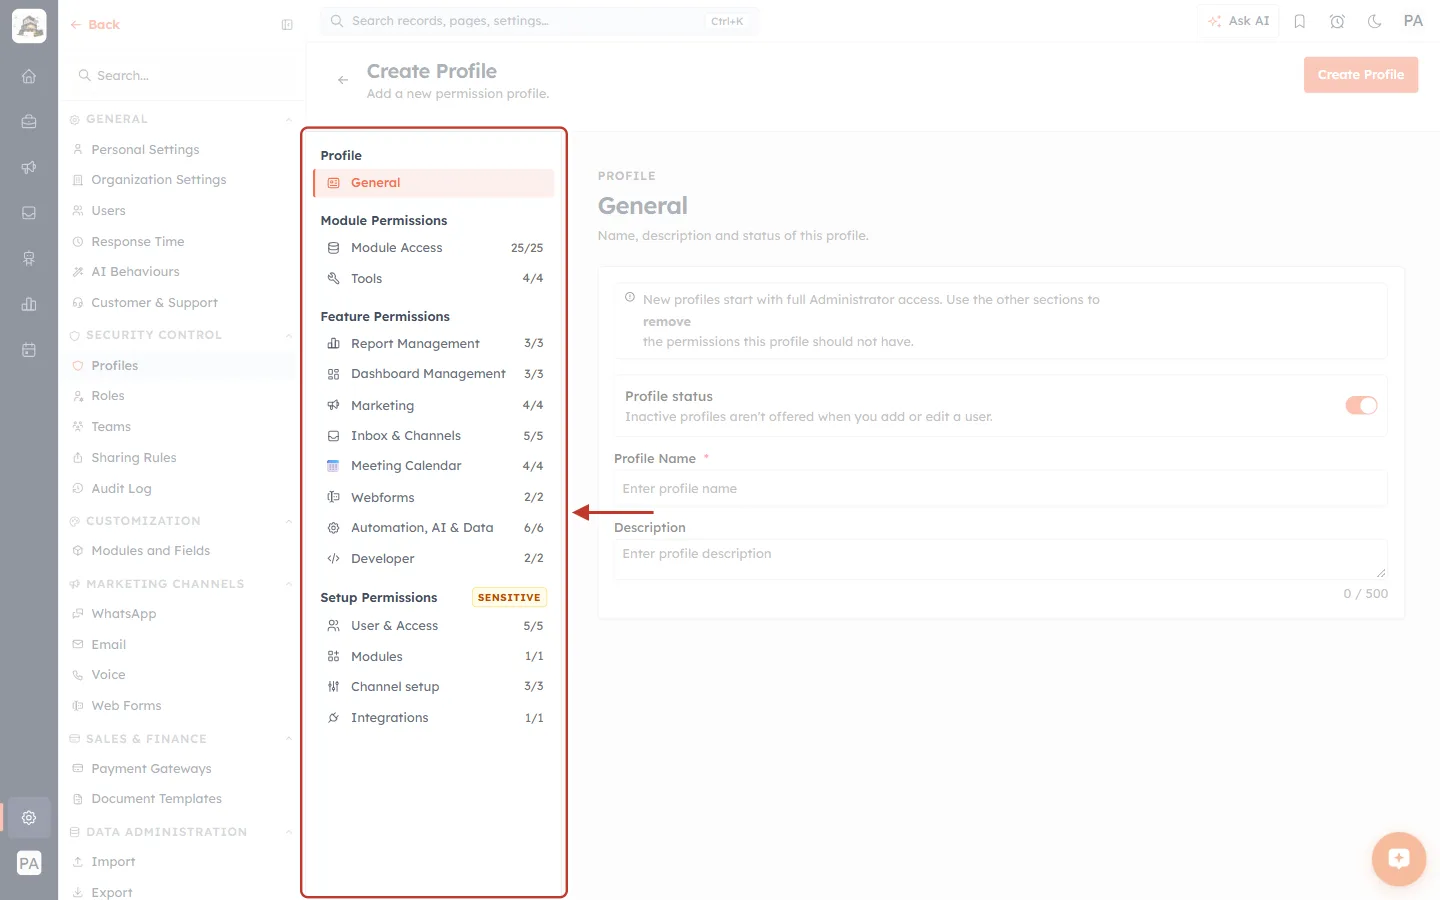Viewport: 1440px width, 900px height.
Task: Open the calendar icon in left rail
Action: point(29,350)
